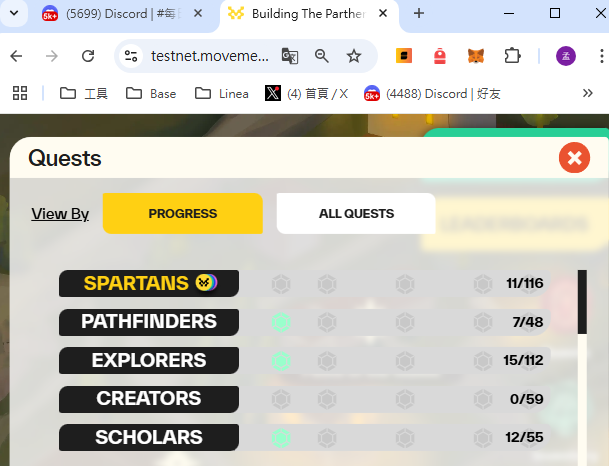The image size is (609, 466).
Task: Maximize the browser window
Action: click(555, 14)
